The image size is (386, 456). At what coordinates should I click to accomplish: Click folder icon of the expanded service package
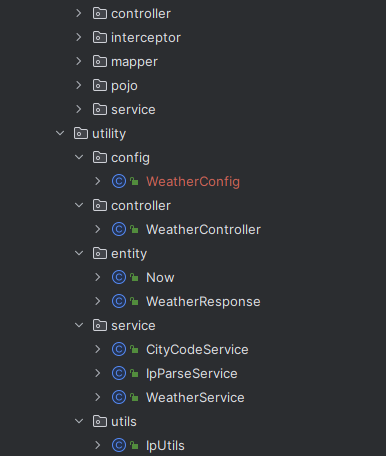[x=100, y=325]
